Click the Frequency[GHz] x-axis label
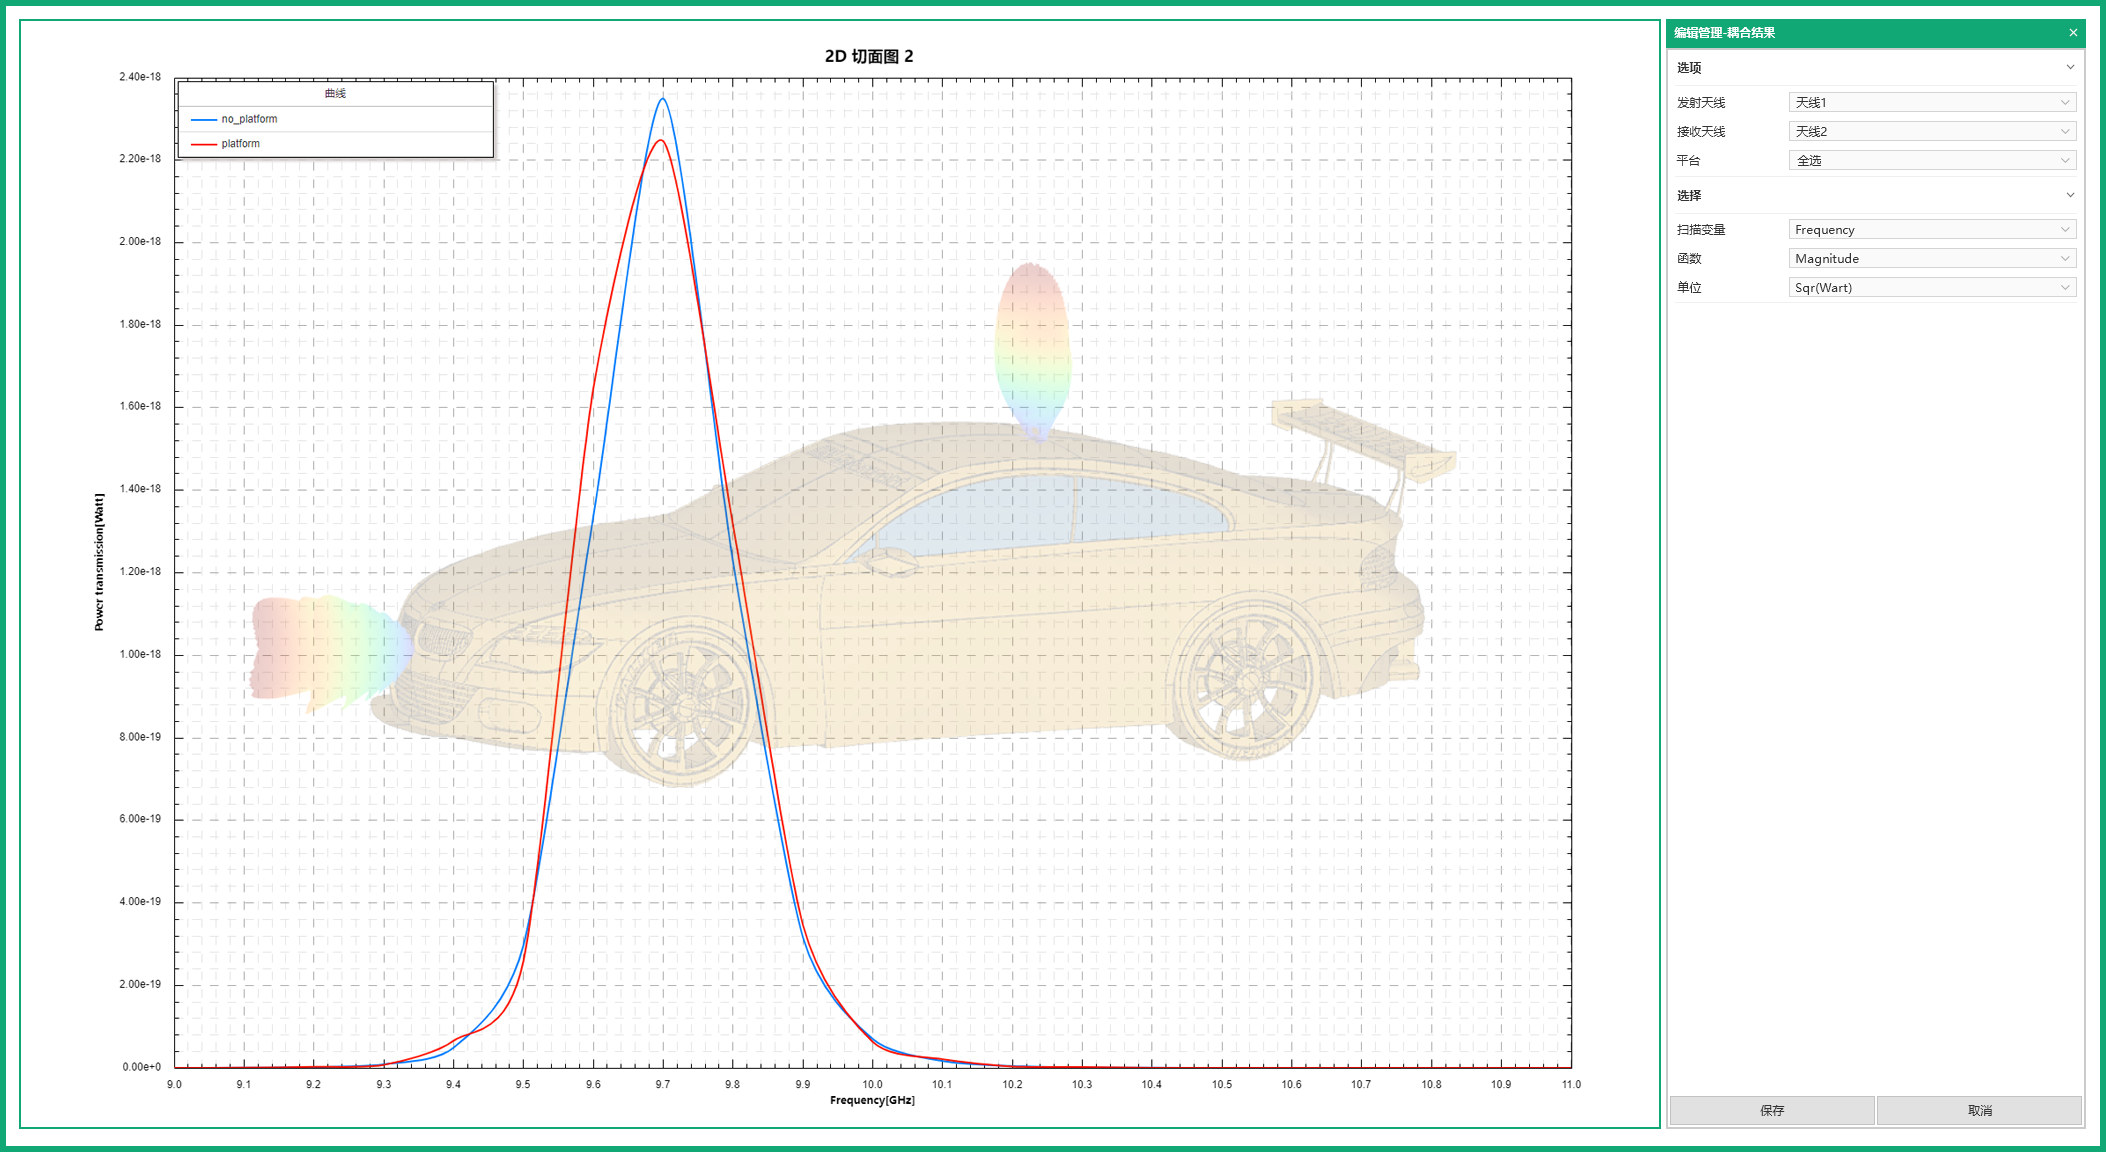The image size is (2106, 1152). coord(872,1100)
